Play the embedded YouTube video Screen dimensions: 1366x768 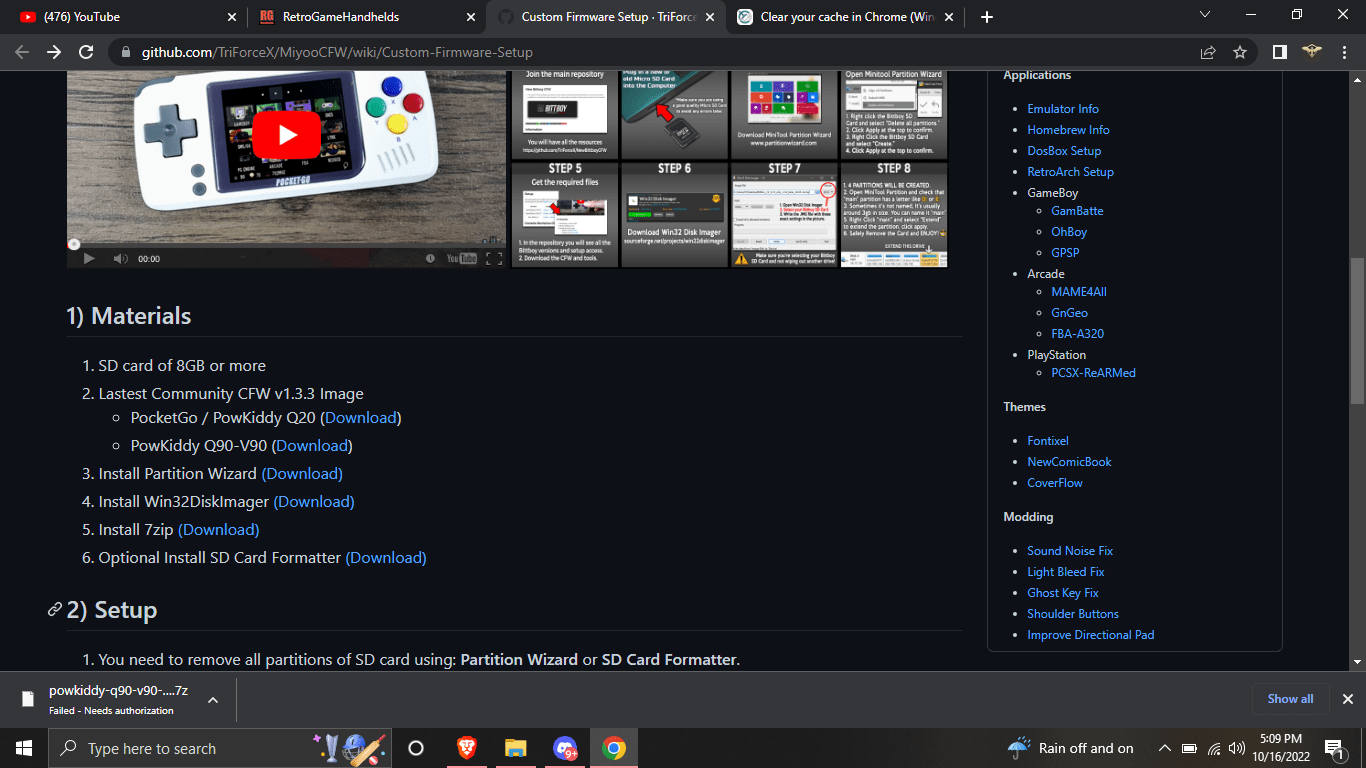click(x=286, y=135)
